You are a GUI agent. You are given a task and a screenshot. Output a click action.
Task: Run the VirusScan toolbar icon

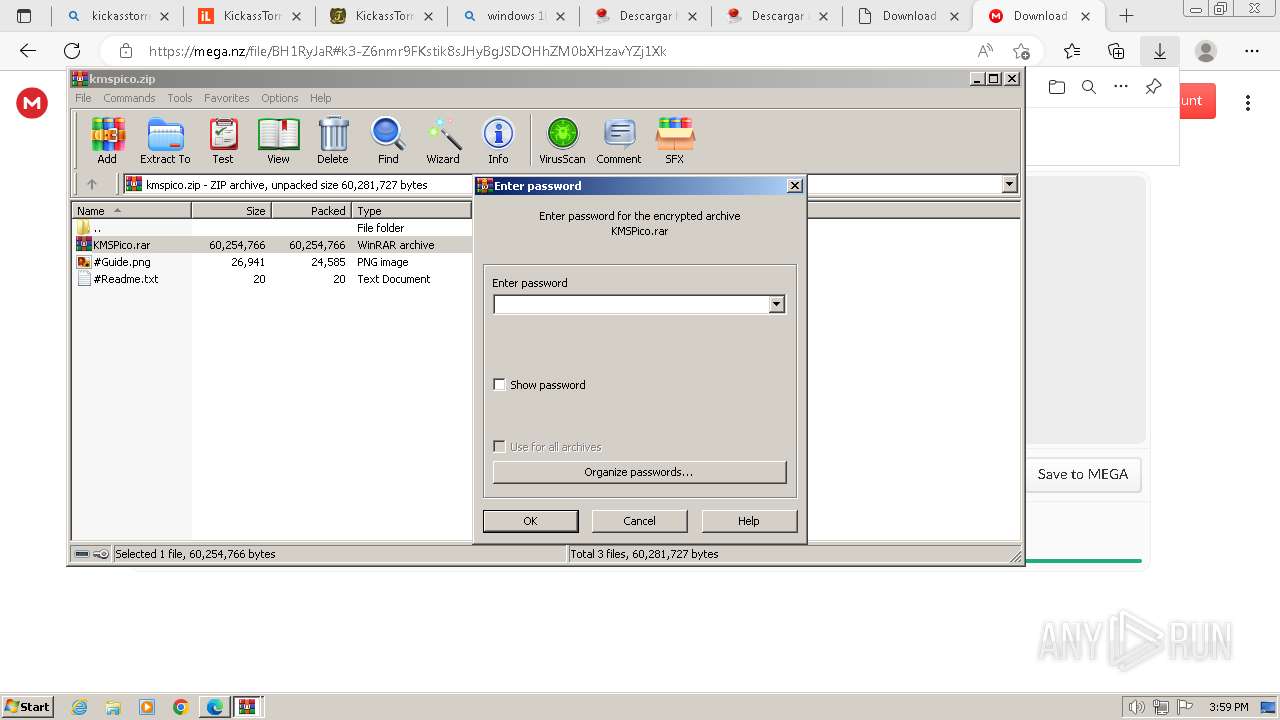pos(562,141)
